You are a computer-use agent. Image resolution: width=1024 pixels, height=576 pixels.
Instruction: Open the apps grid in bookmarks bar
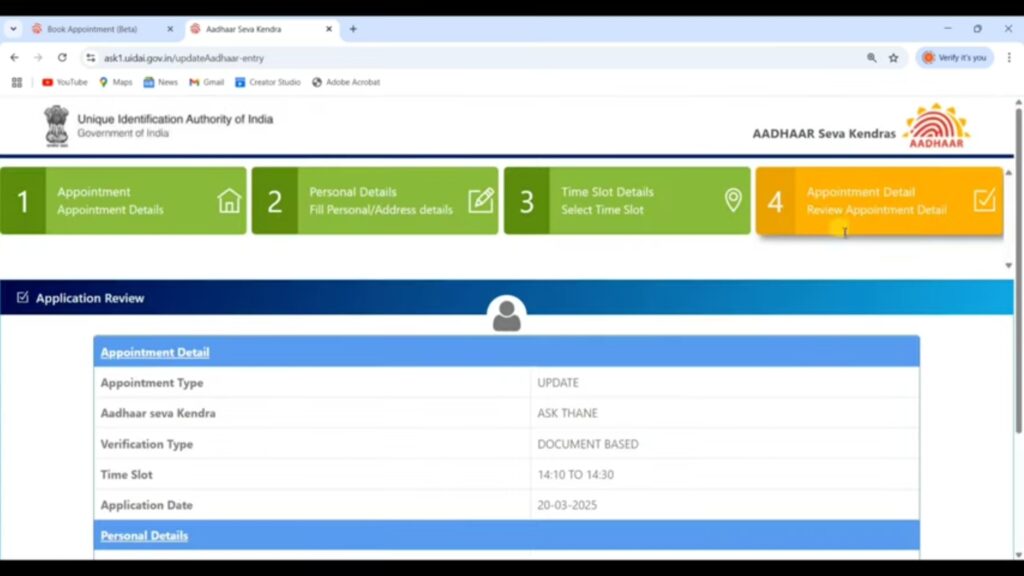pyautogui.click(x=17, y=82)
